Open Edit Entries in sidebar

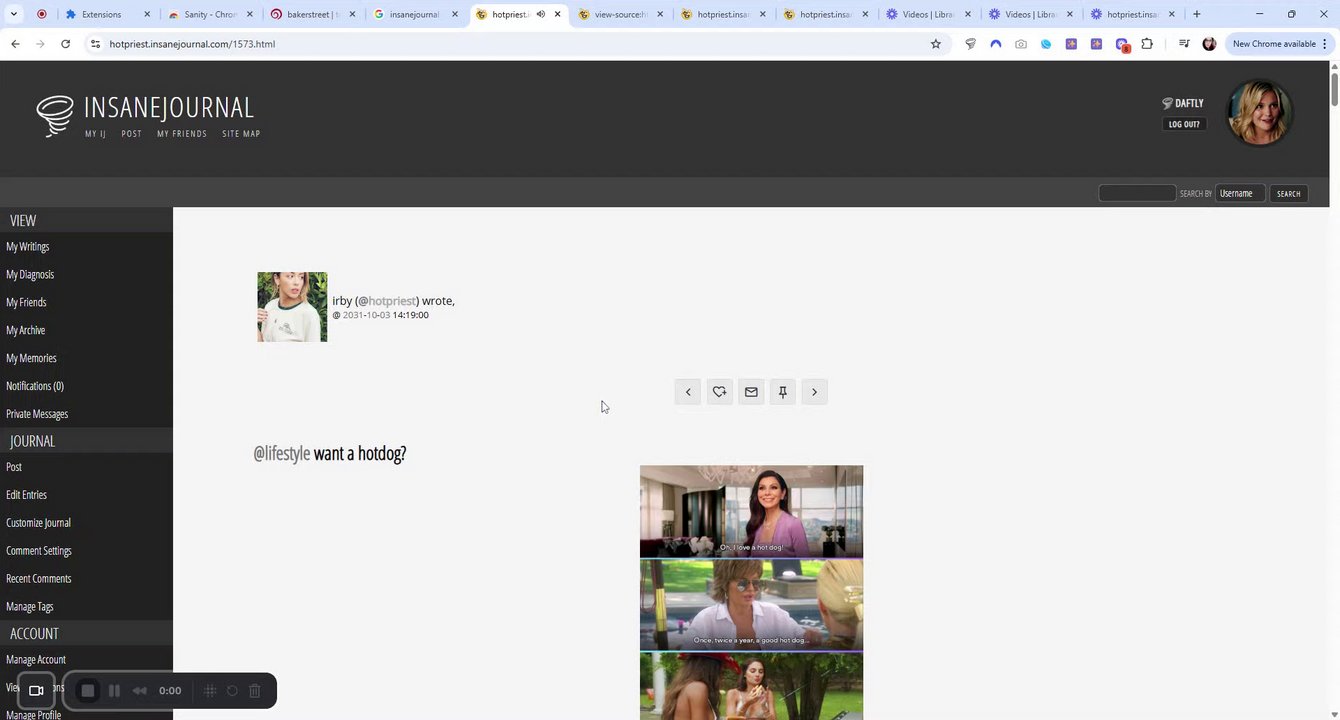(x=26, y=495)
